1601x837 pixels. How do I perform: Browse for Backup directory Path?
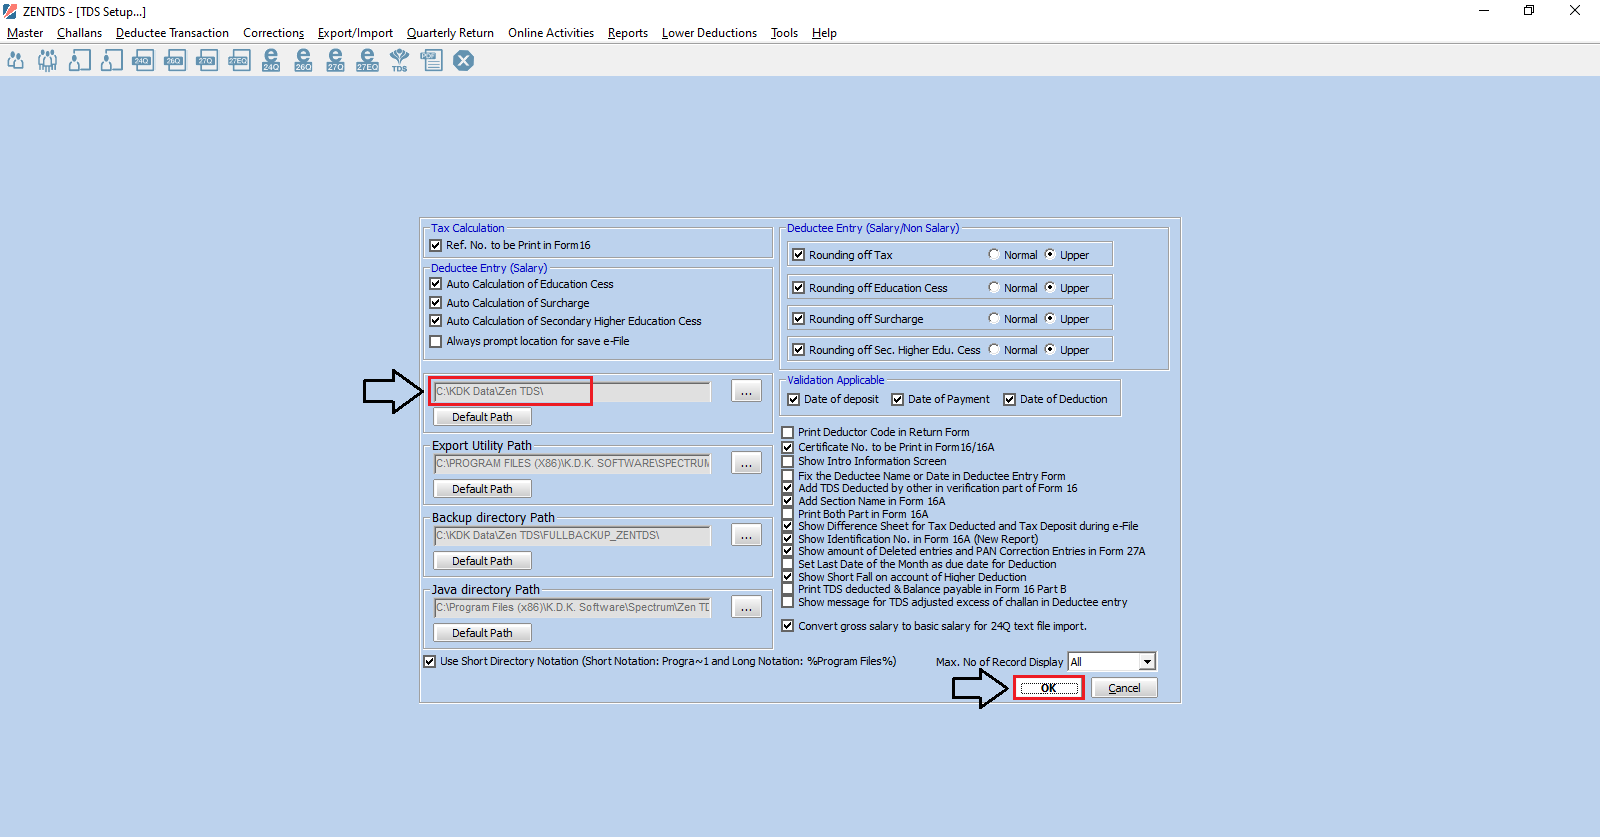(x=746, y=535)
